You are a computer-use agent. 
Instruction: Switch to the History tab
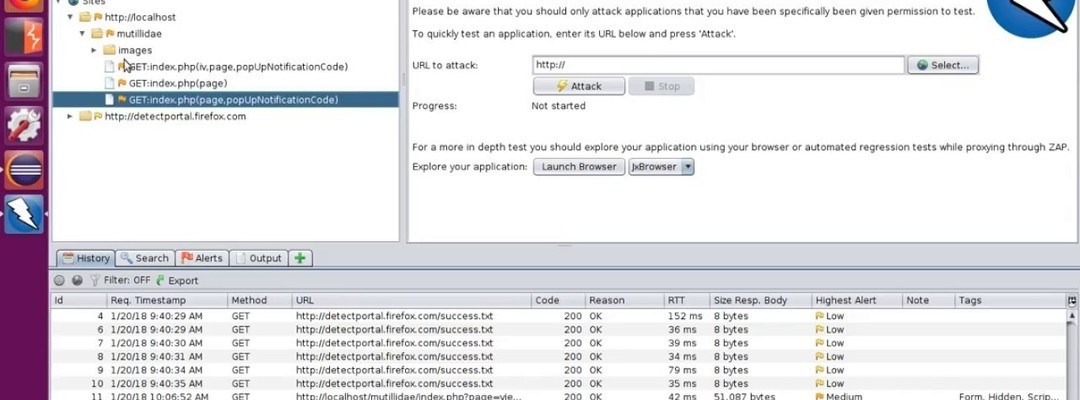86,258
